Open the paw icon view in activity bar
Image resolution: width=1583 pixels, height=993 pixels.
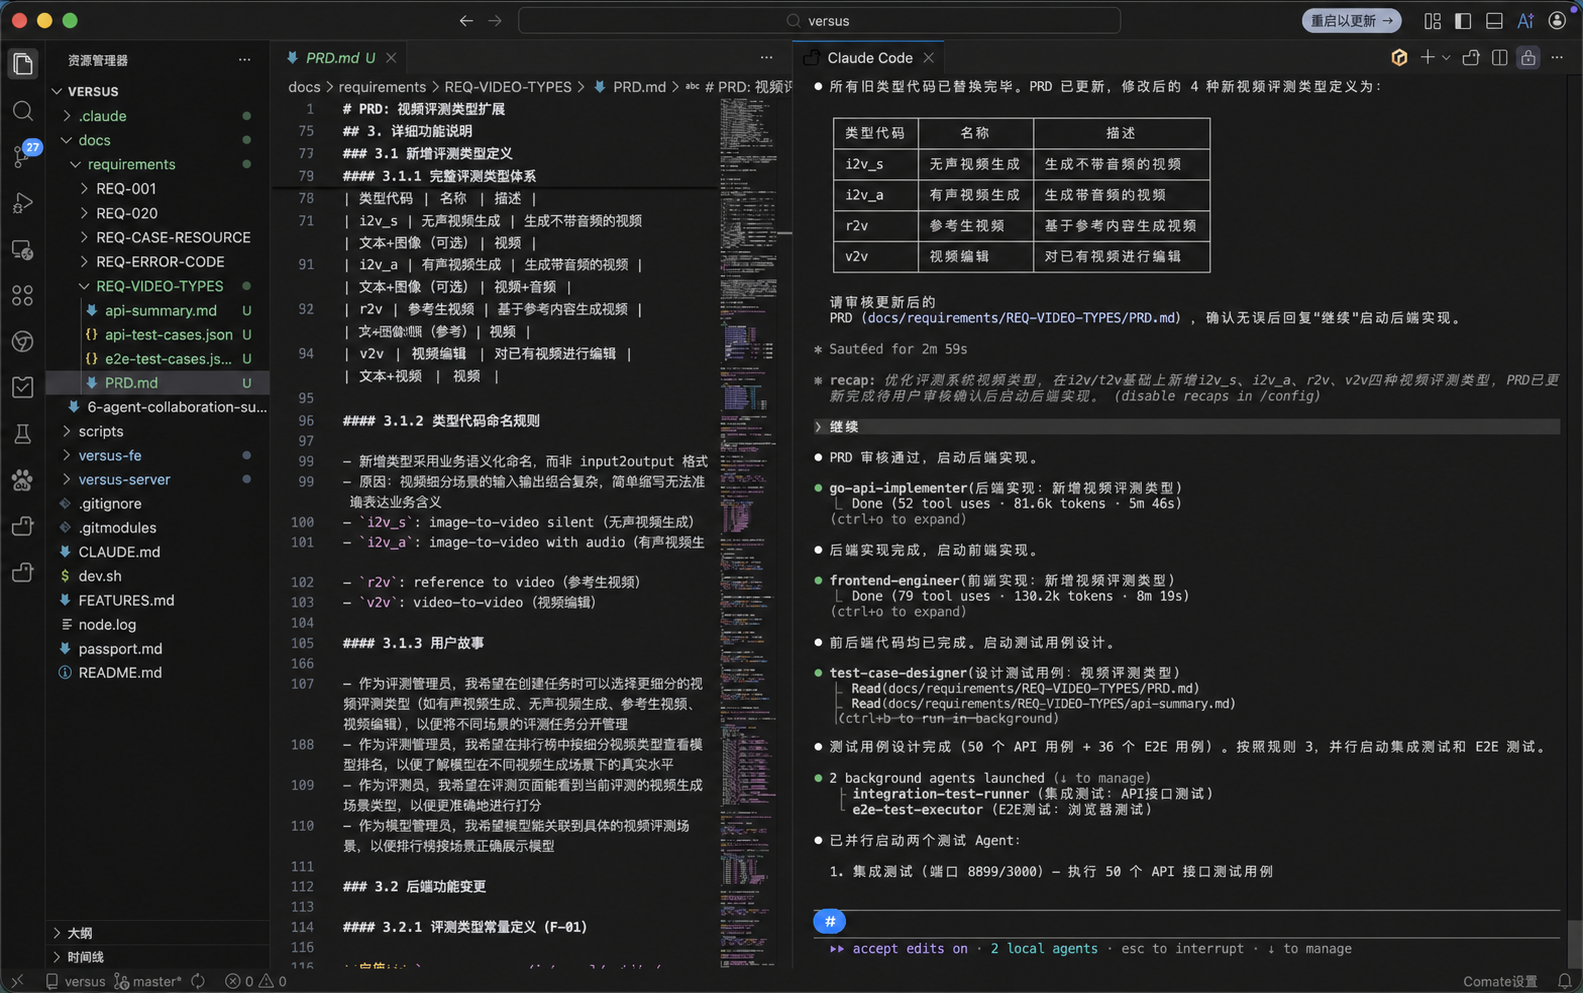[23, 480]
